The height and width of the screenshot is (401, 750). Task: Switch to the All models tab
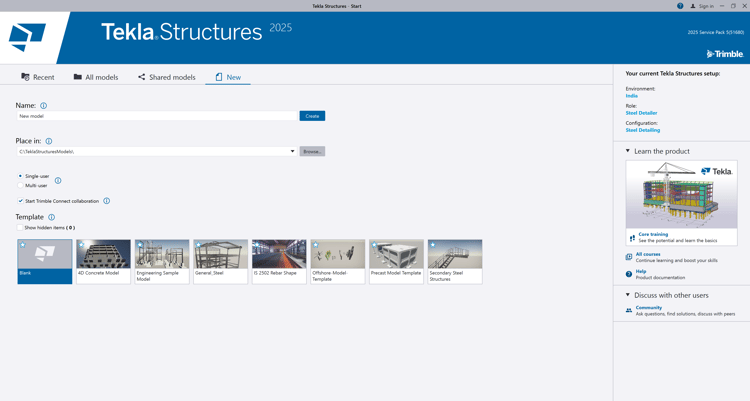(96, 77)
